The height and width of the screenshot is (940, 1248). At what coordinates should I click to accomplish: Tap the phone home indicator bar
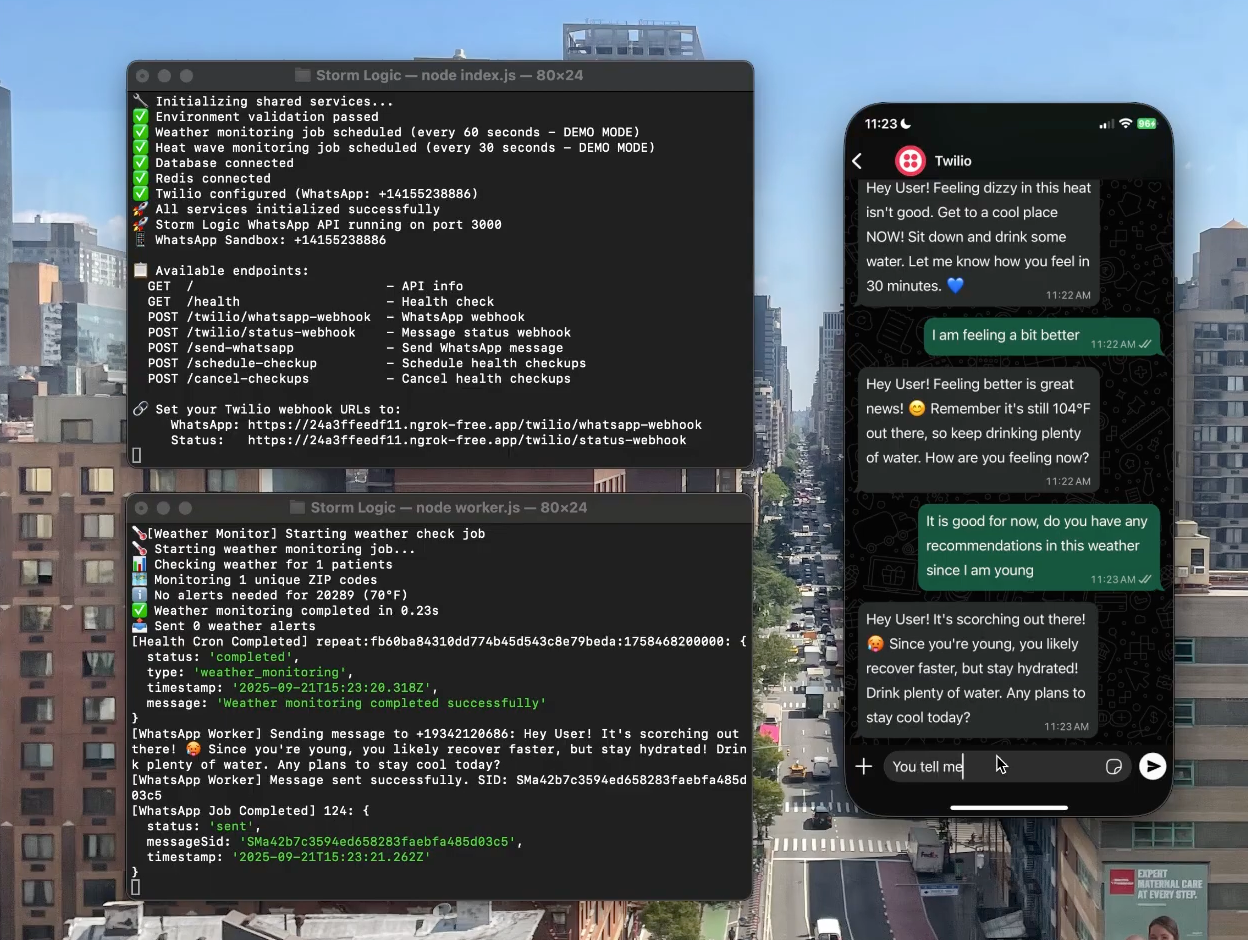tap(1009, 807)
